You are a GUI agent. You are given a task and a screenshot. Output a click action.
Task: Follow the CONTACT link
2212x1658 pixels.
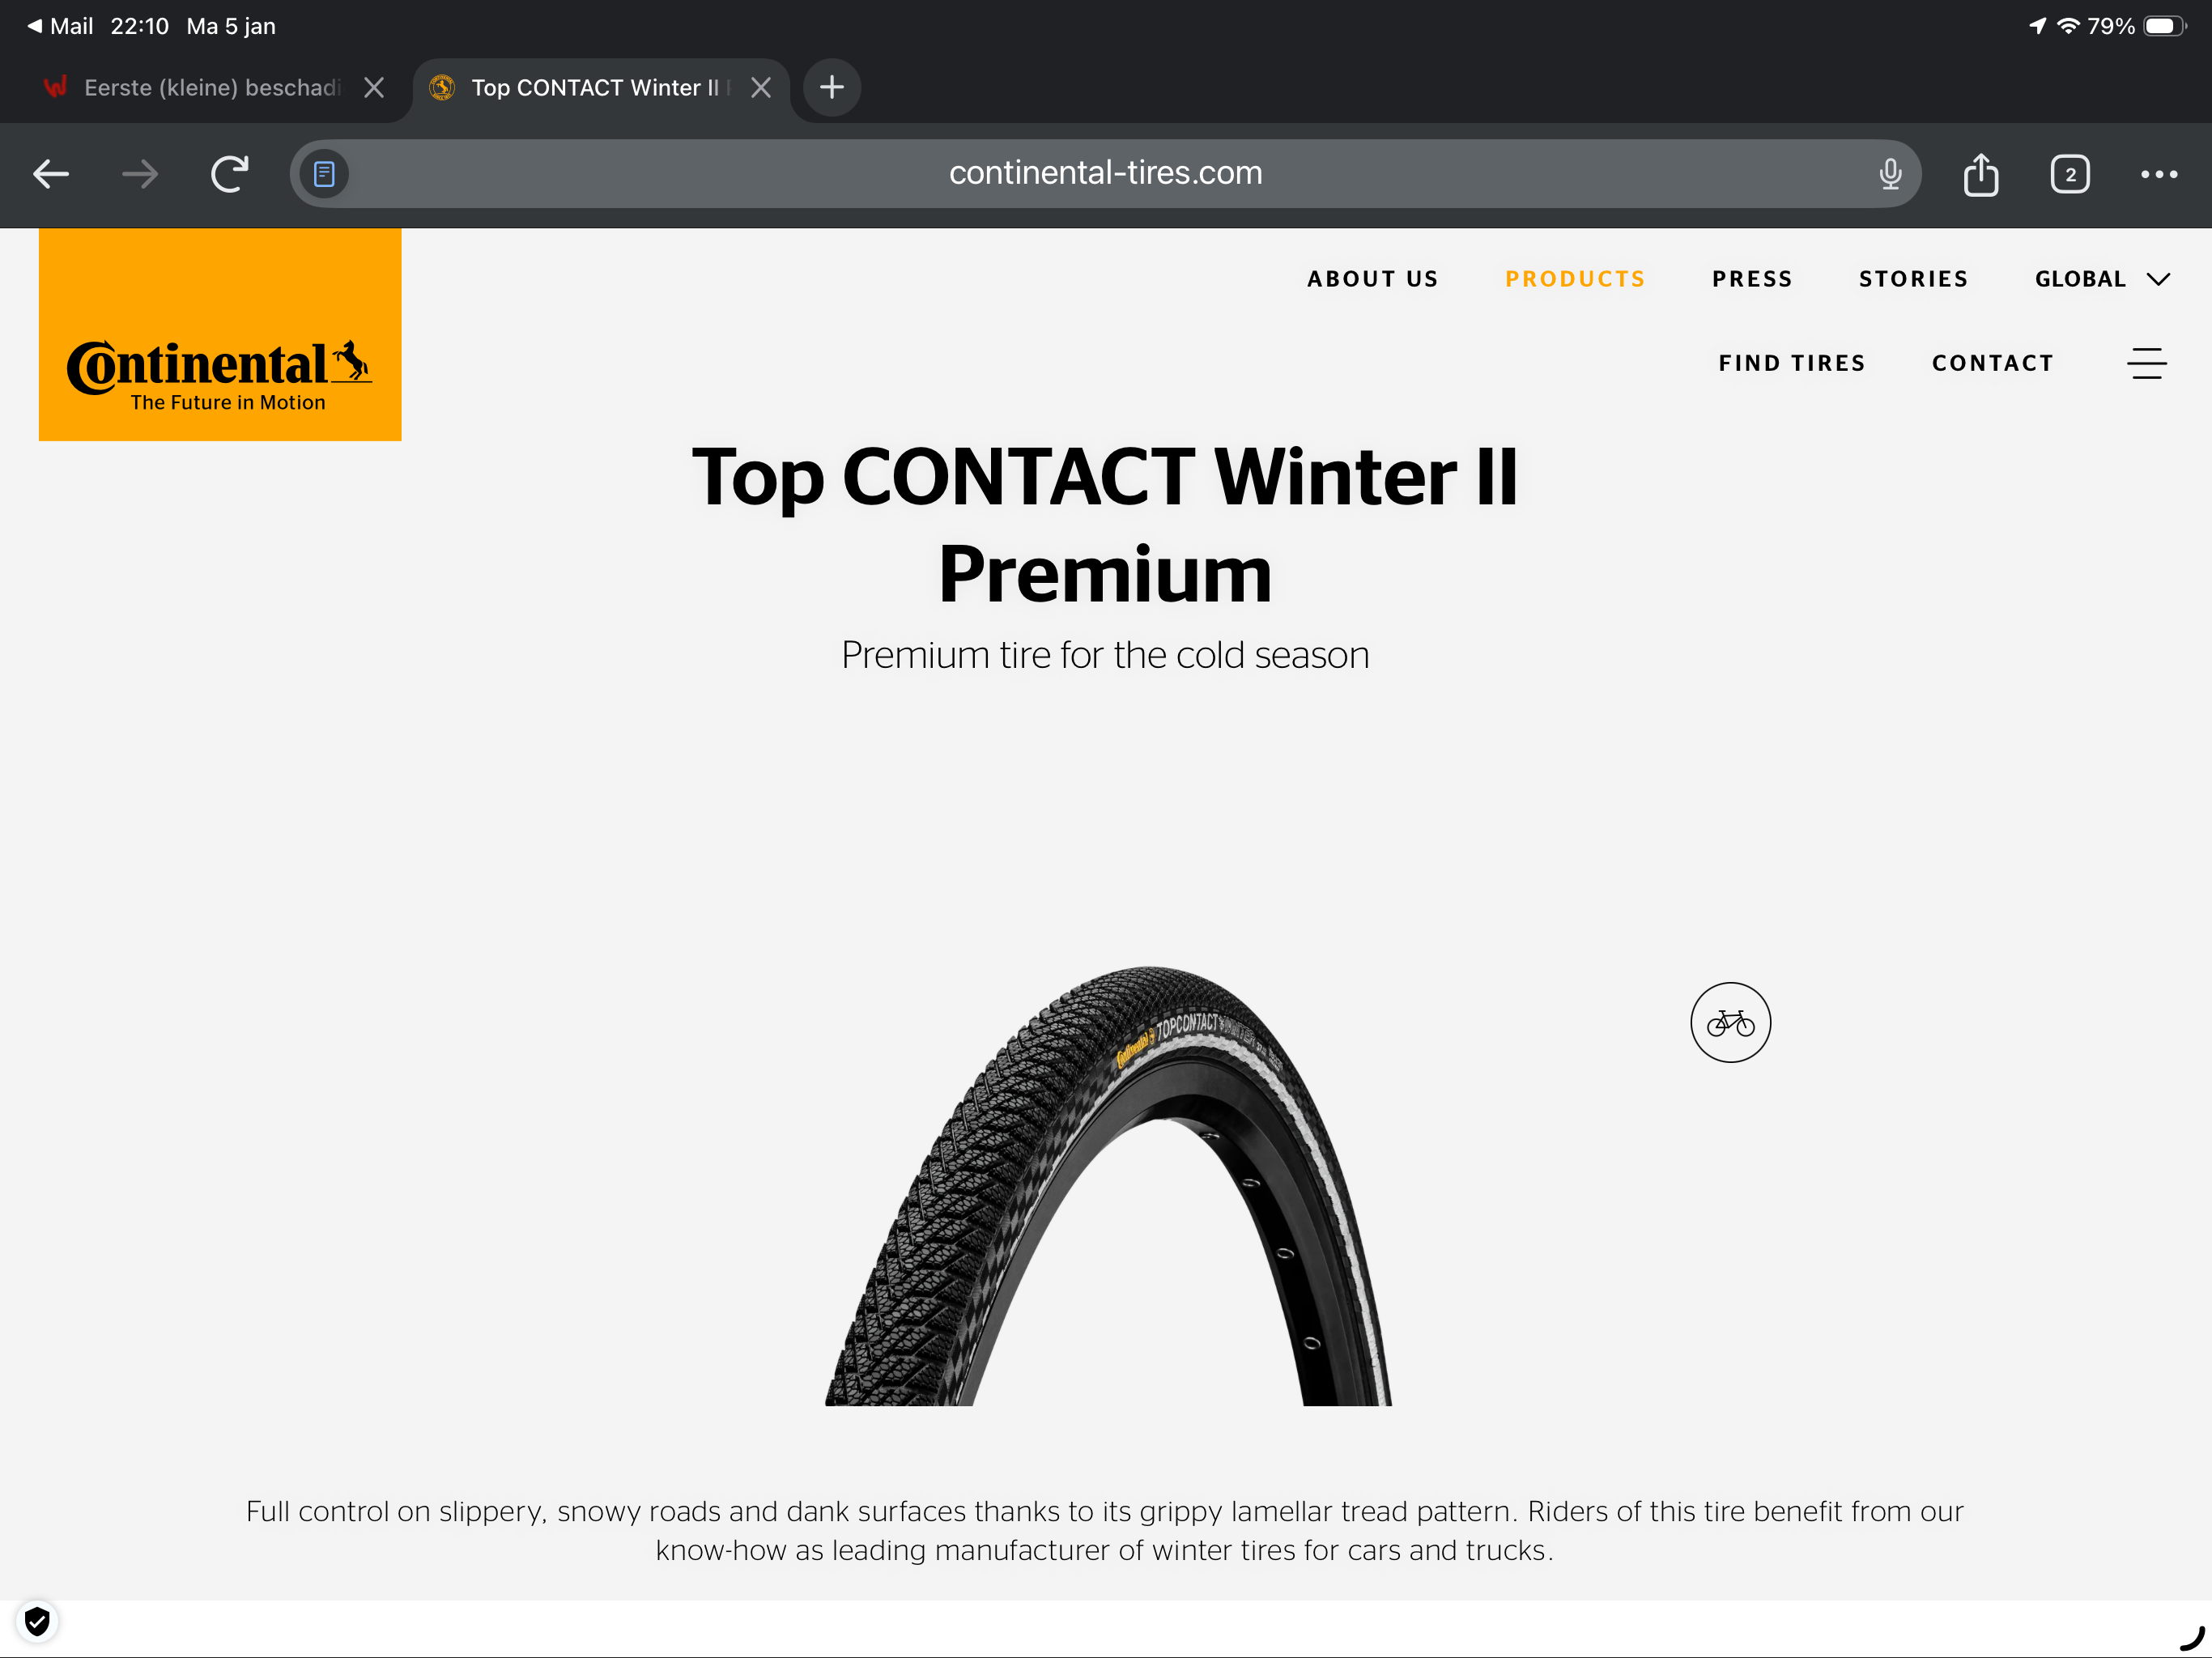(x=1992, y=363)
